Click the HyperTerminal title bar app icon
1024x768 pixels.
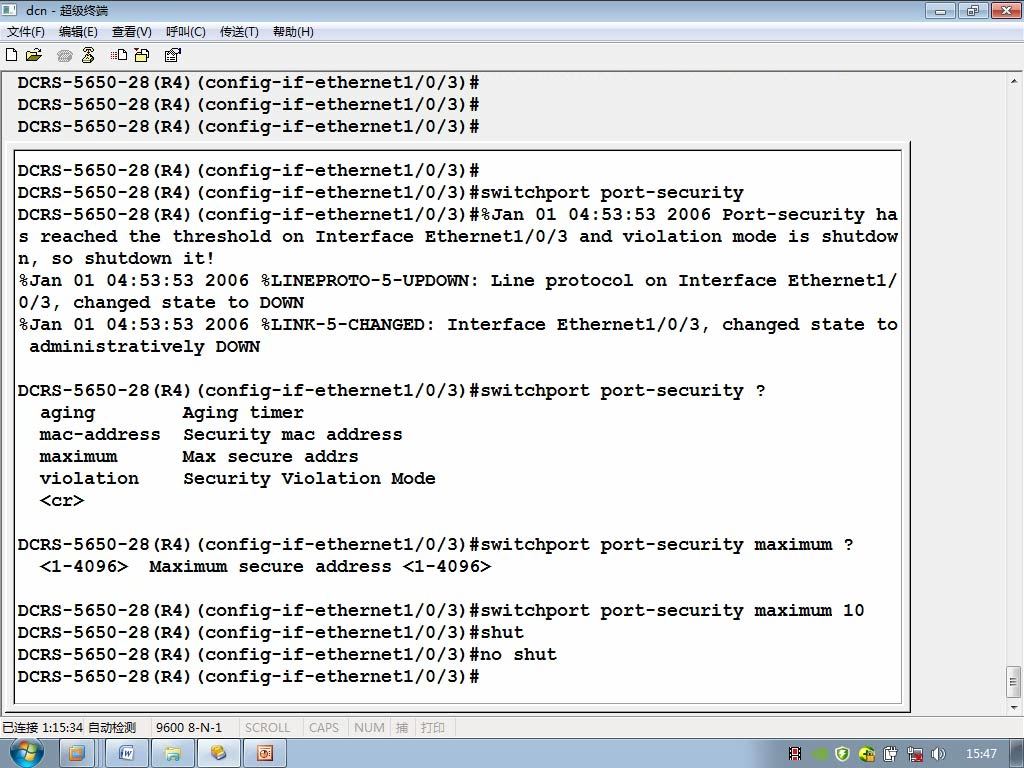pyautogui.click(x=9, y=10)
